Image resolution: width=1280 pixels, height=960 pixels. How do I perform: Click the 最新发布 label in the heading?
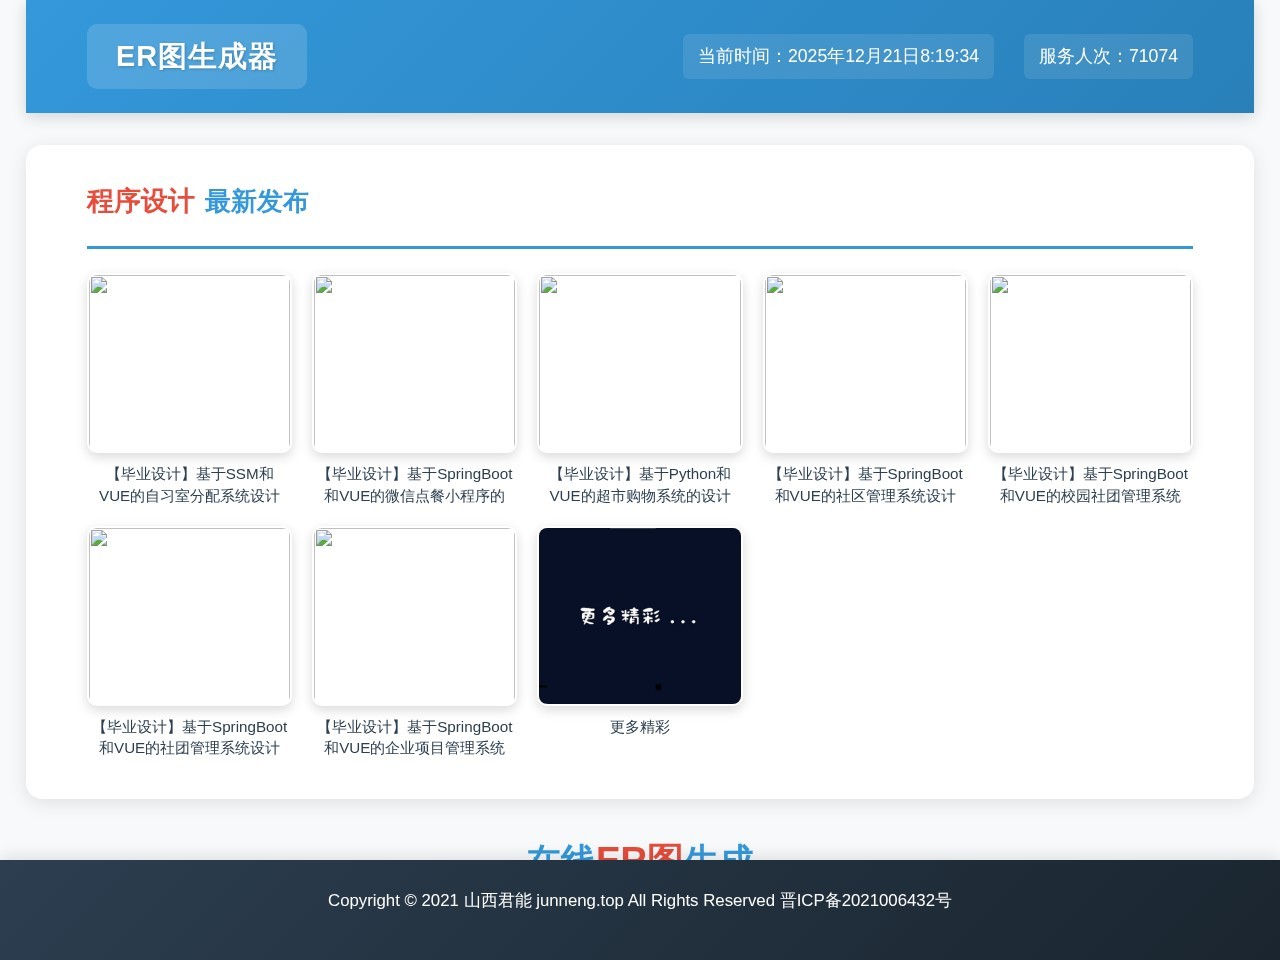tap(257, 202)
